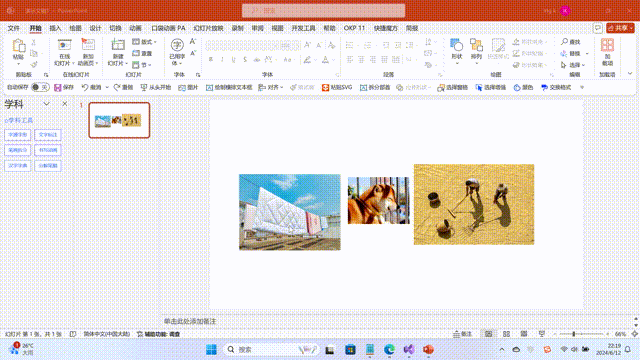Click 绘制横排文本框 draw text box tool
640x360 pixels.
click(229, 87)
